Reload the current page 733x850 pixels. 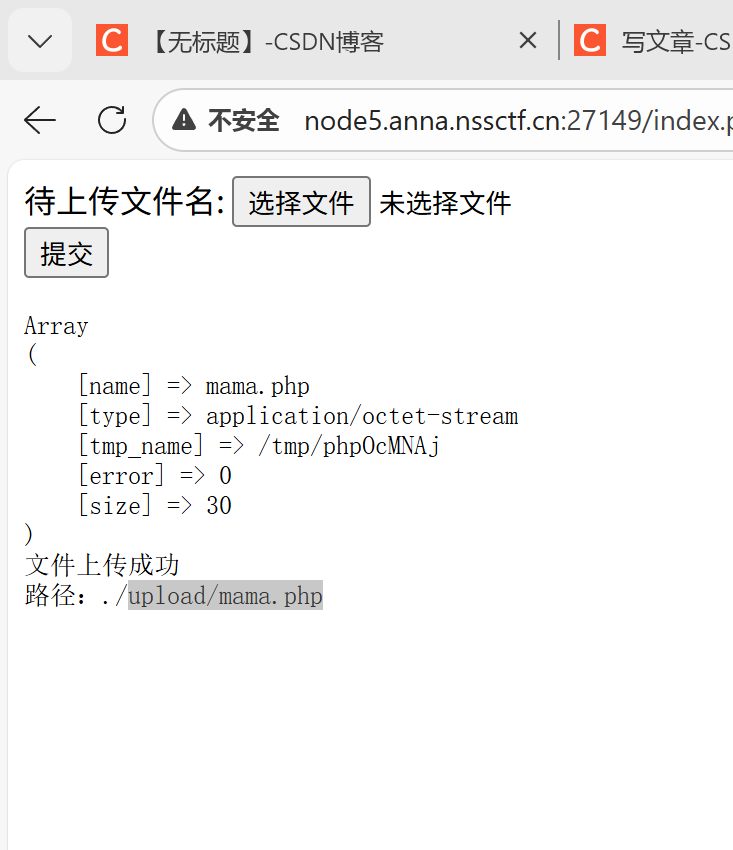point(112,121)
